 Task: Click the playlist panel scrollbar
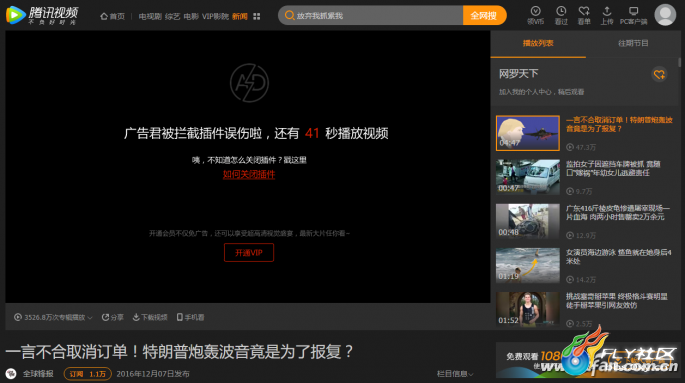pos(679,63)
